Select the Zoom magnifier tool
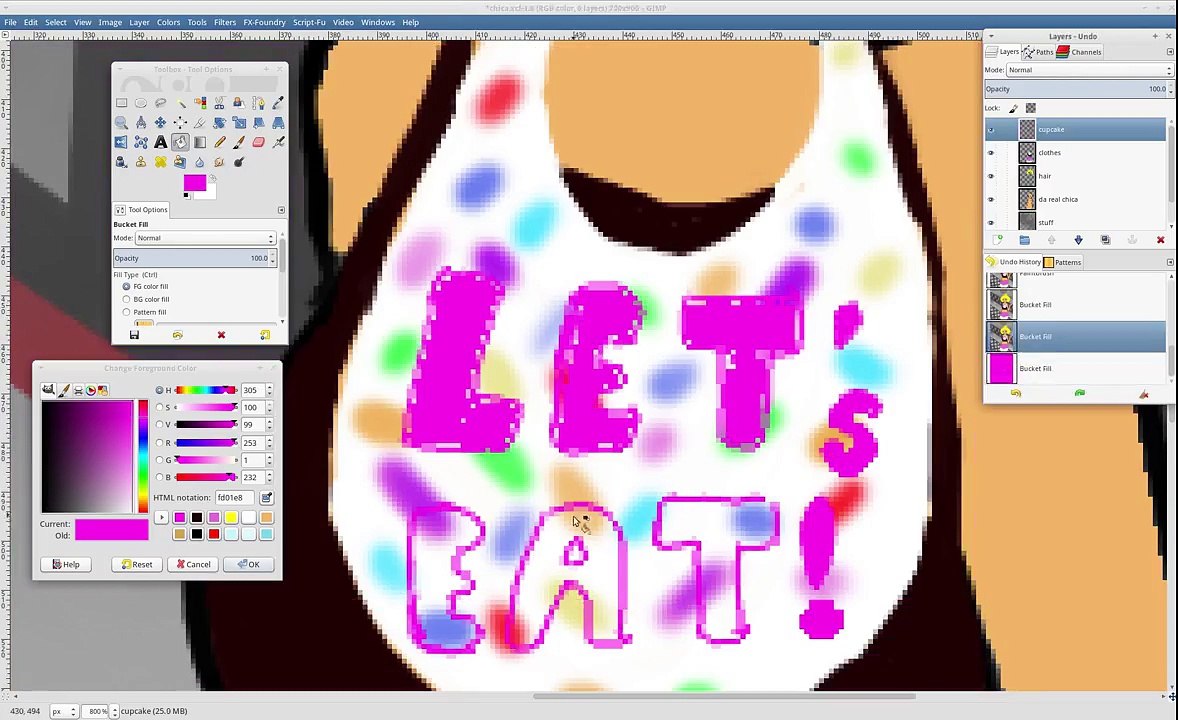Image resolution: width=1178 pixels, height=720 pixels. (121, 123)
